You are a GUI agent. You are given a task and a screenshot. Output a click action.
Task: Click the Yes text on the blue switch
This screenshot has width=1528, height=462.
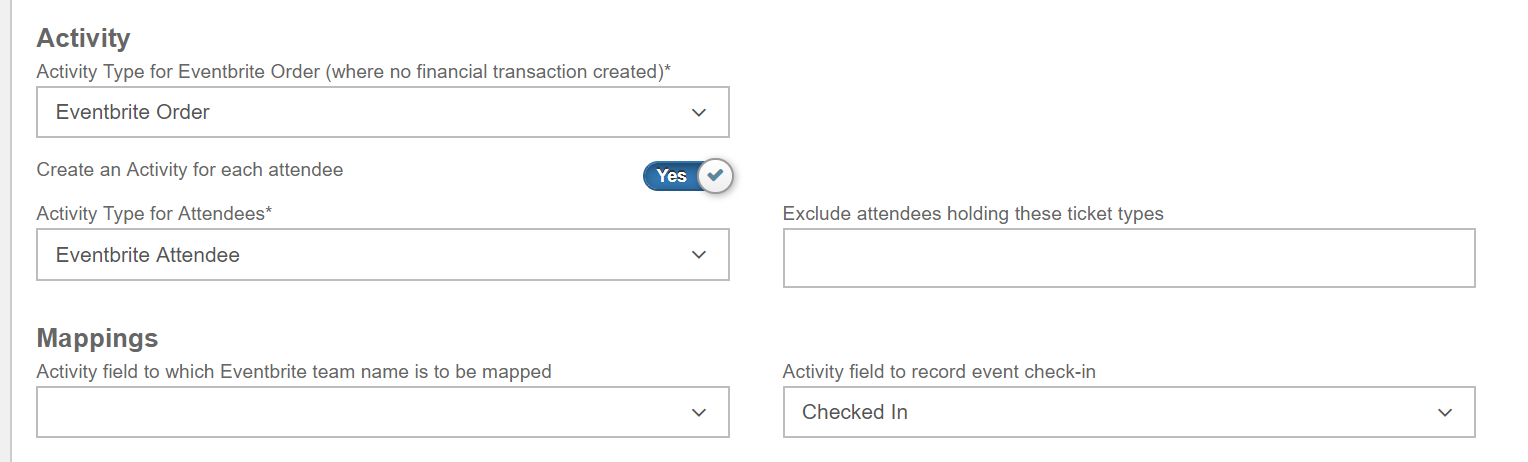[x=671, y=176]
